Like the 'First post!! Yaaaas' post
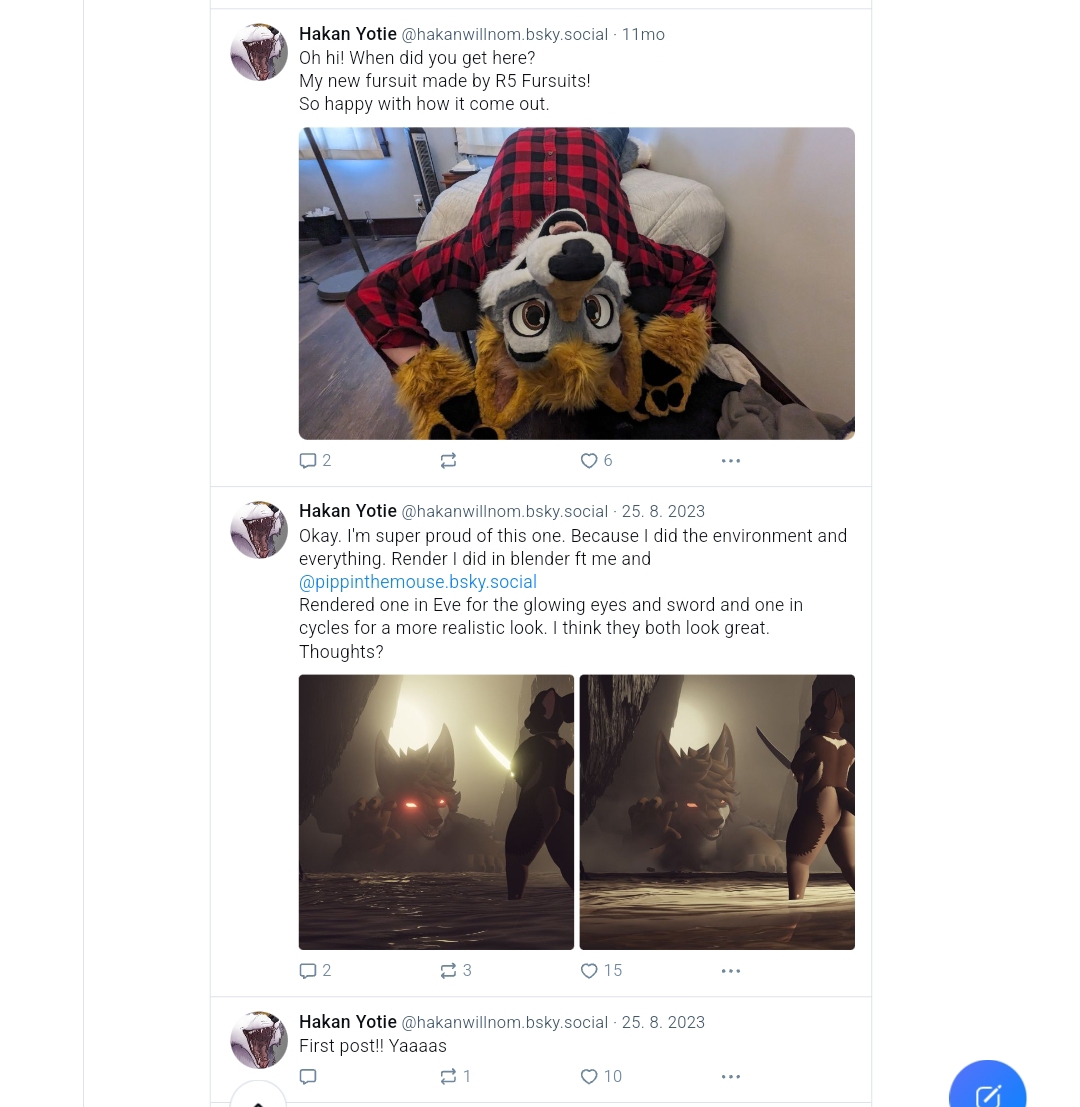Image resolution: width=1080 pixels, height=1107 pixels. (x=601, y=1077)
